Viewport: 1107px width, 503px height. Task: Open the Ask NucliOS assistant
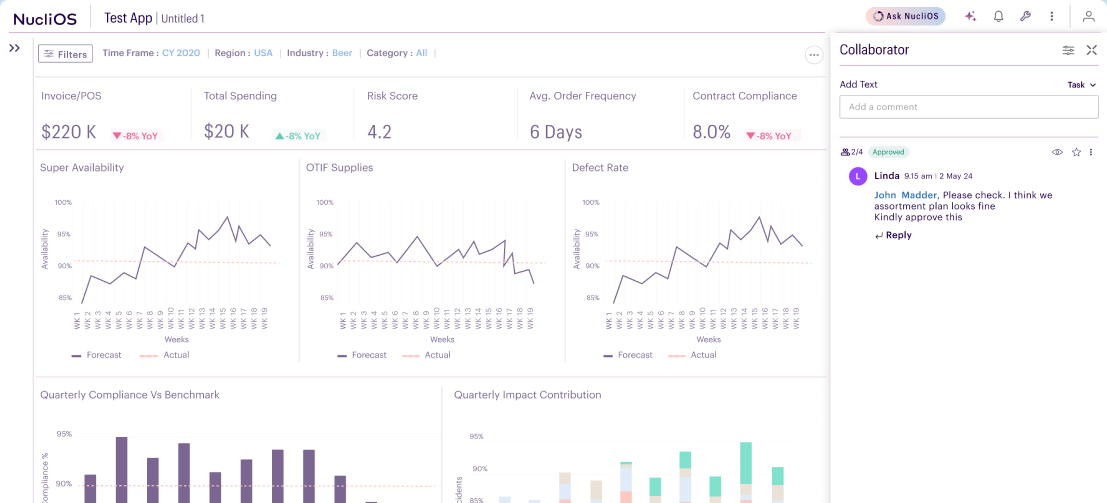(x=905, y=16)
